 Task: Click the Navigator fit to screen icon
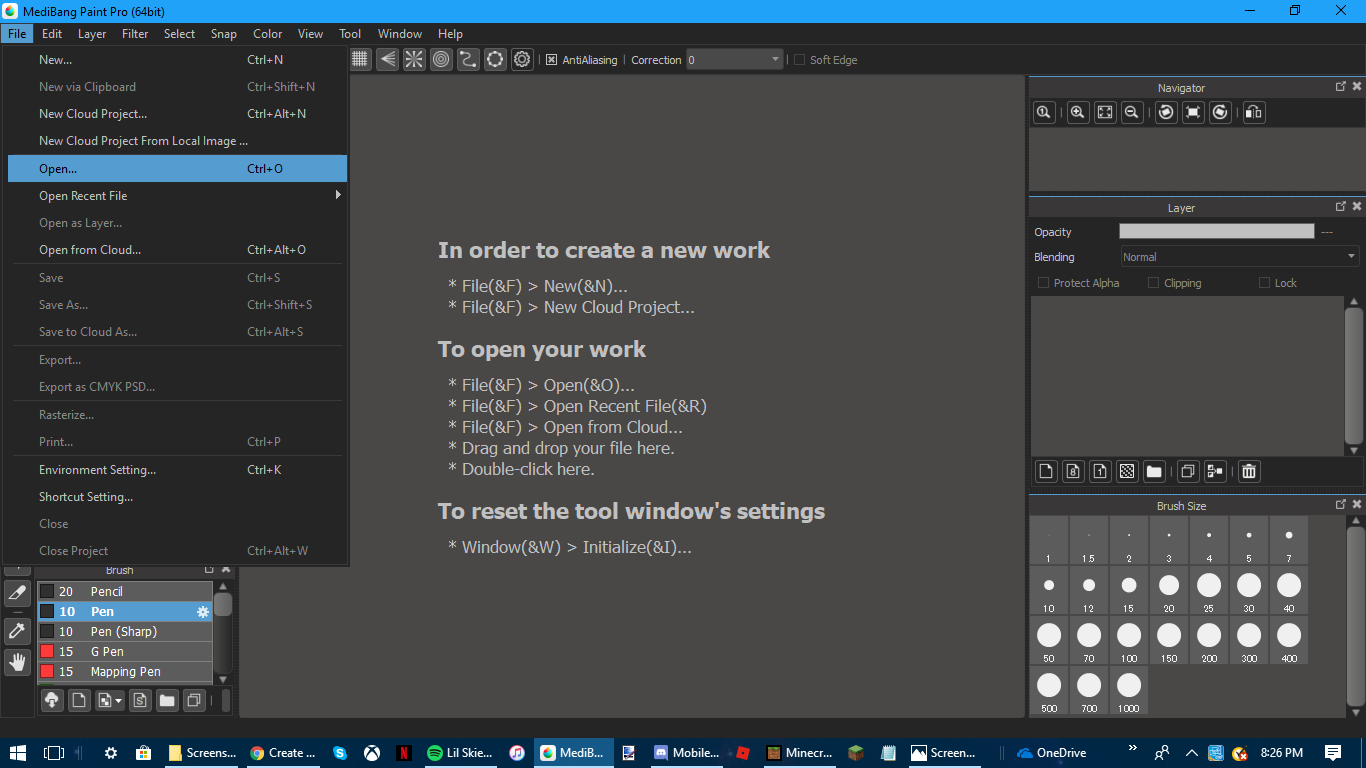1105,113
